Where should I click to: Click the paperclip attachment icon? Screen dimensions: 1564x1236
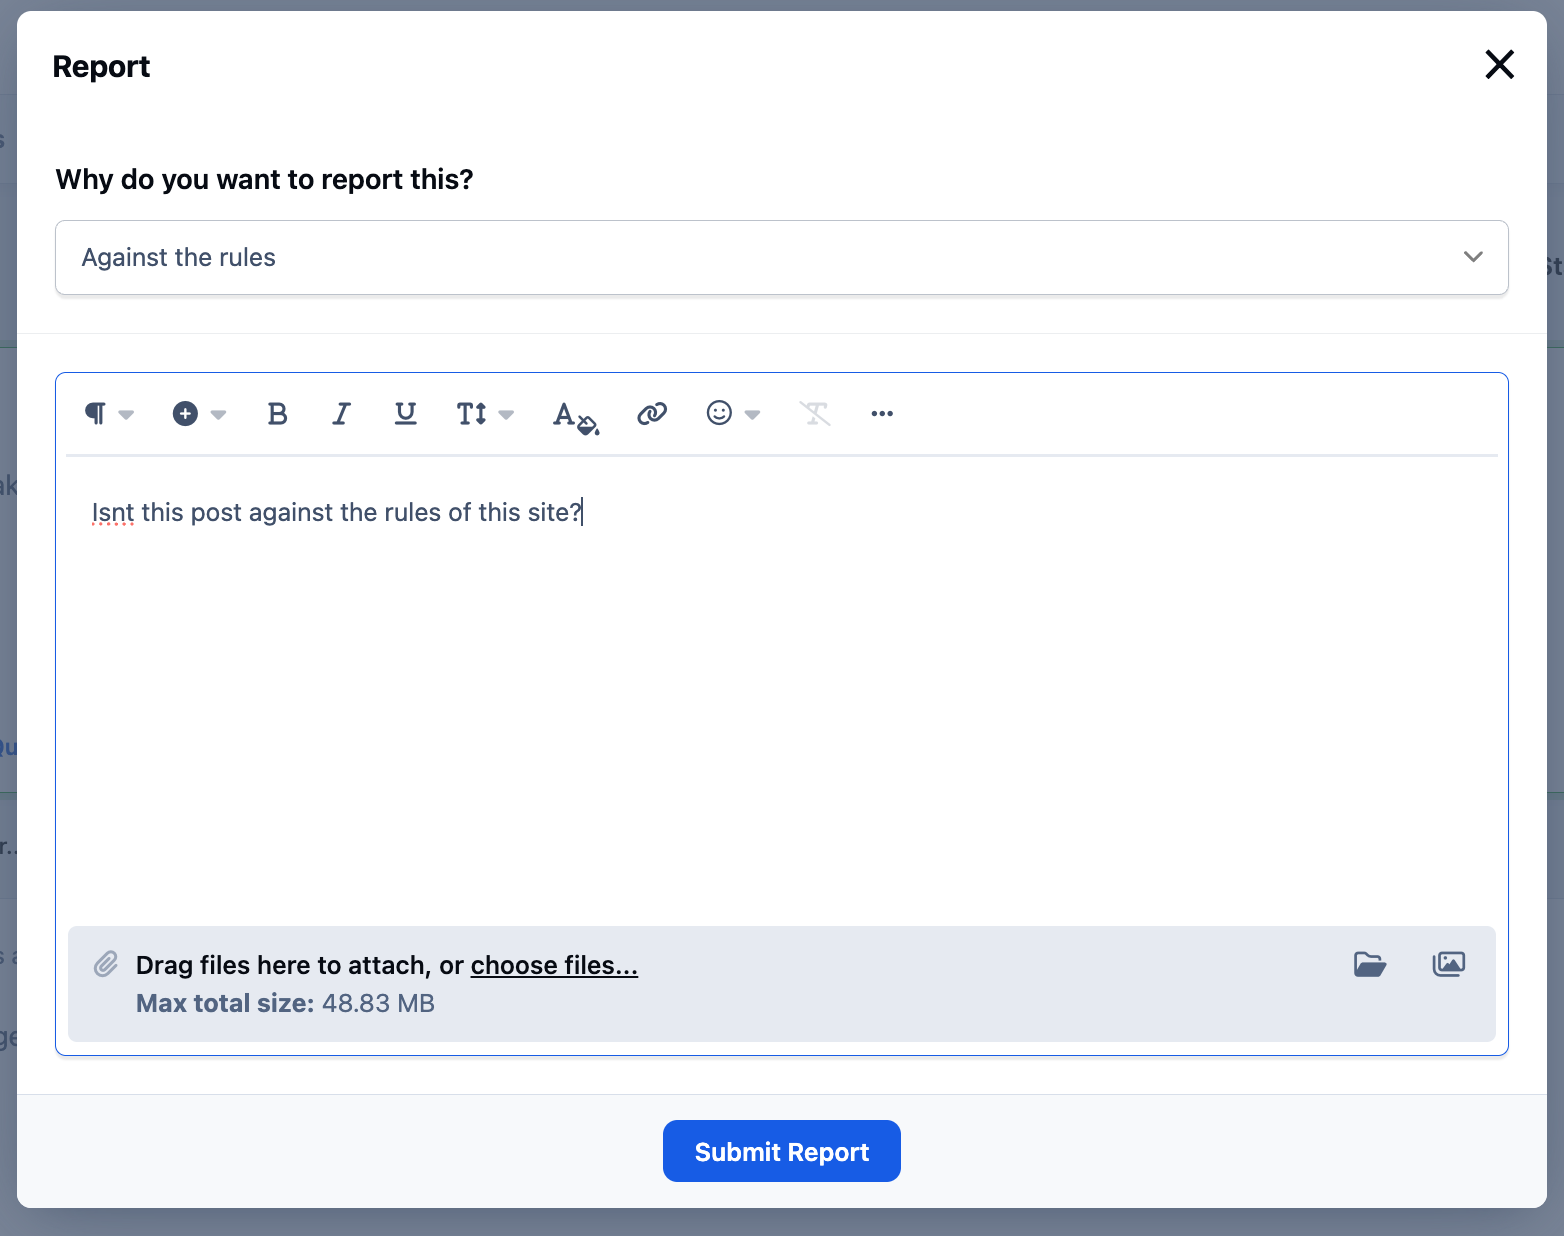click(106, 964)
